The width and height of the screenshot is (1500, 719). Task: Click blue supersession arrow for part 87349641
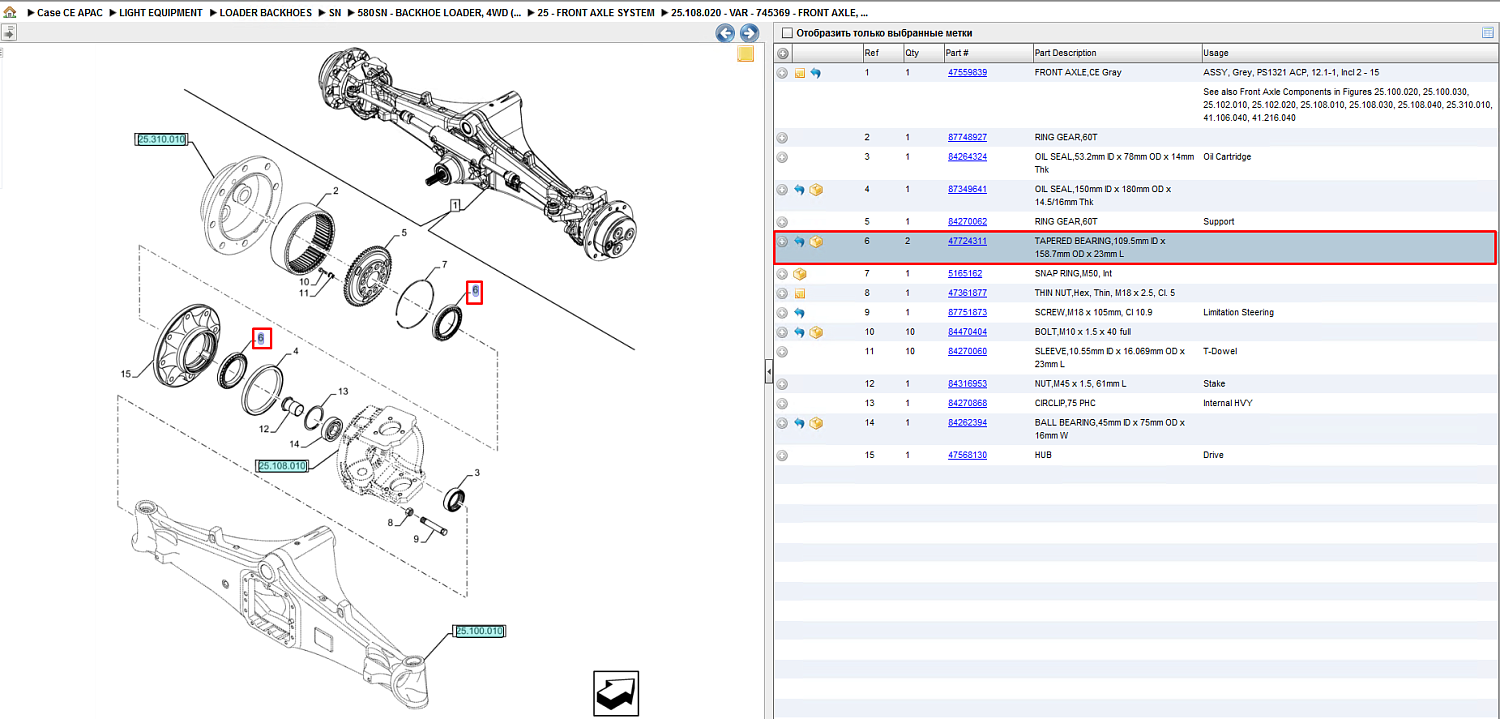click(x=799, y=189)
